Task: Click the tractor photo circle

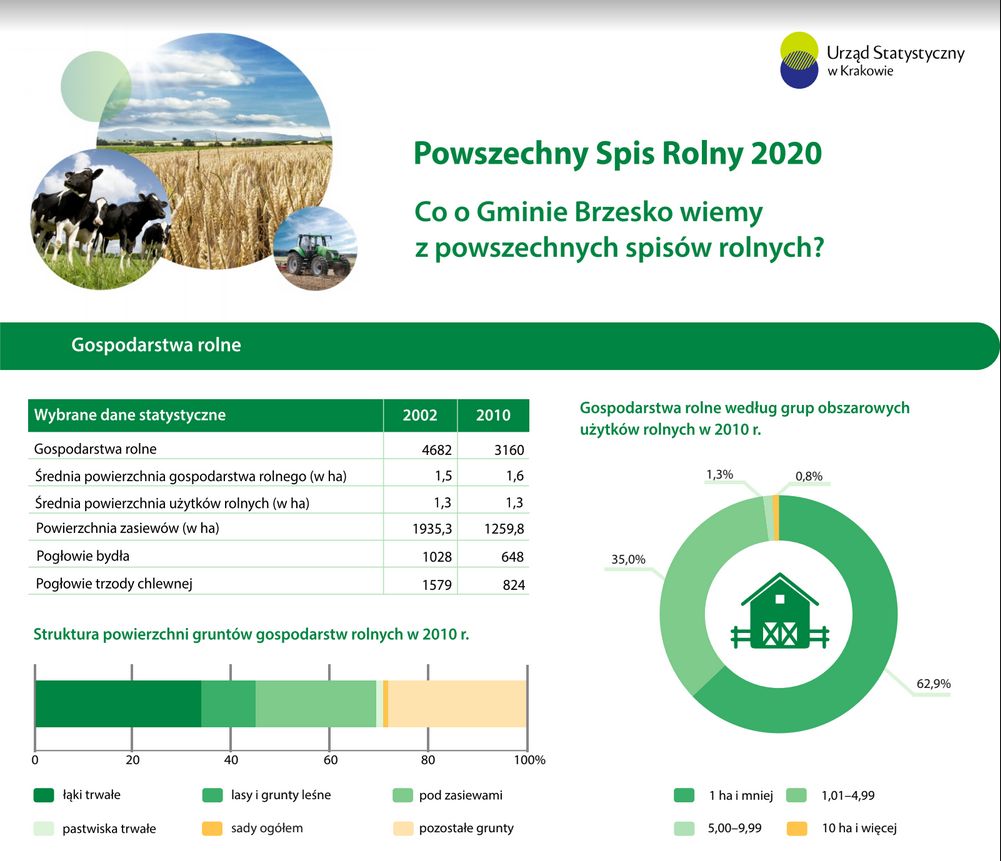Action: [315, 250]
